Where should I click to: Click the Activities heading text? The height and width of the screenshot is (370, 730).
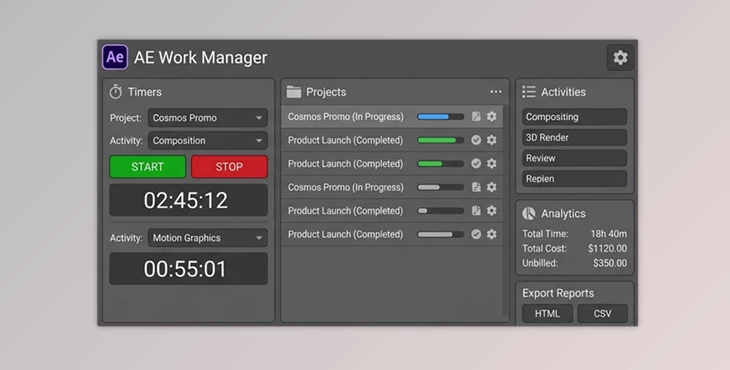[563, 92]
